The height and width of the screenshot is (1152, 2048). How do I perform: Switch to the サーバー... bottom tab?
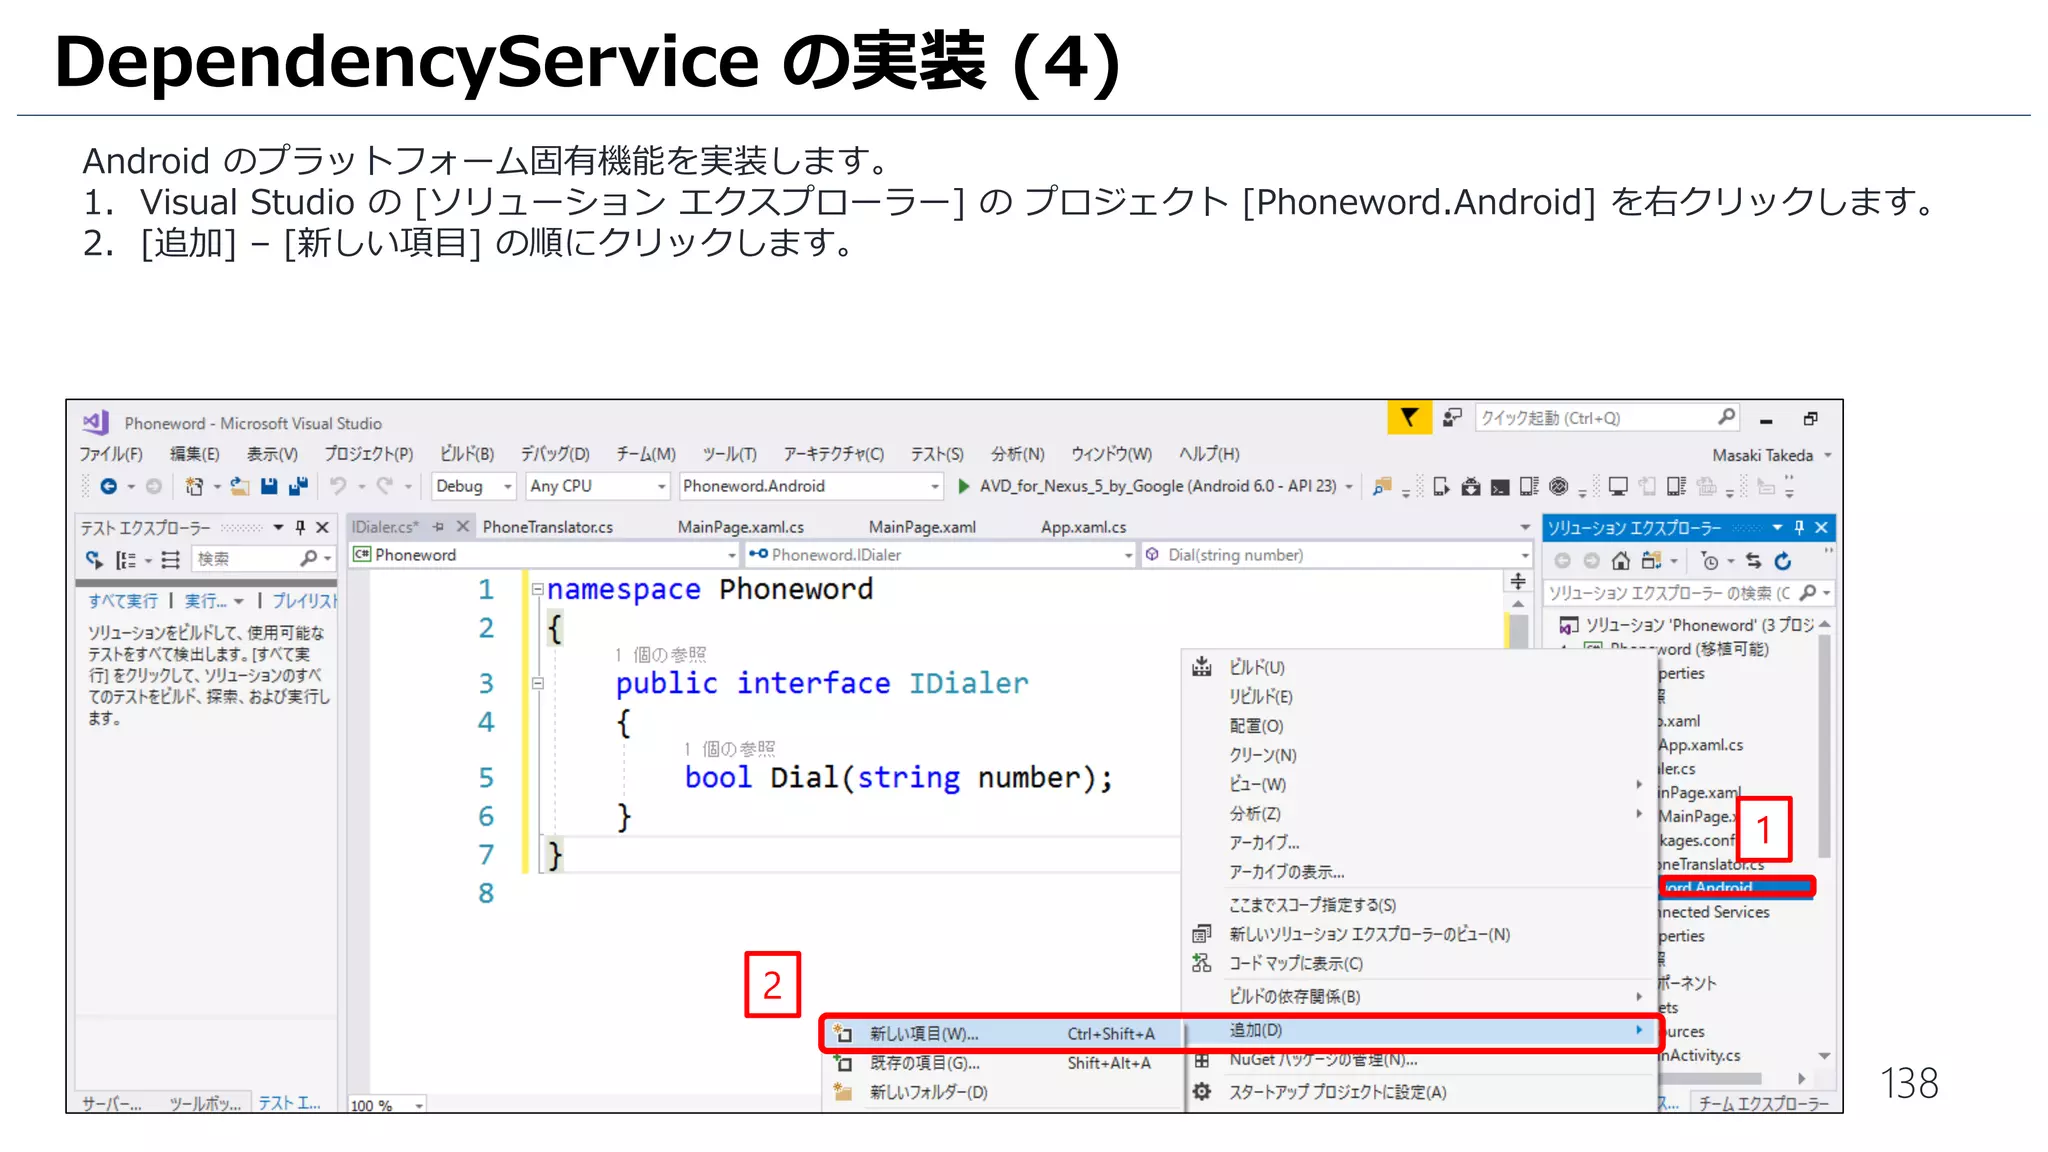[111, 1104]
